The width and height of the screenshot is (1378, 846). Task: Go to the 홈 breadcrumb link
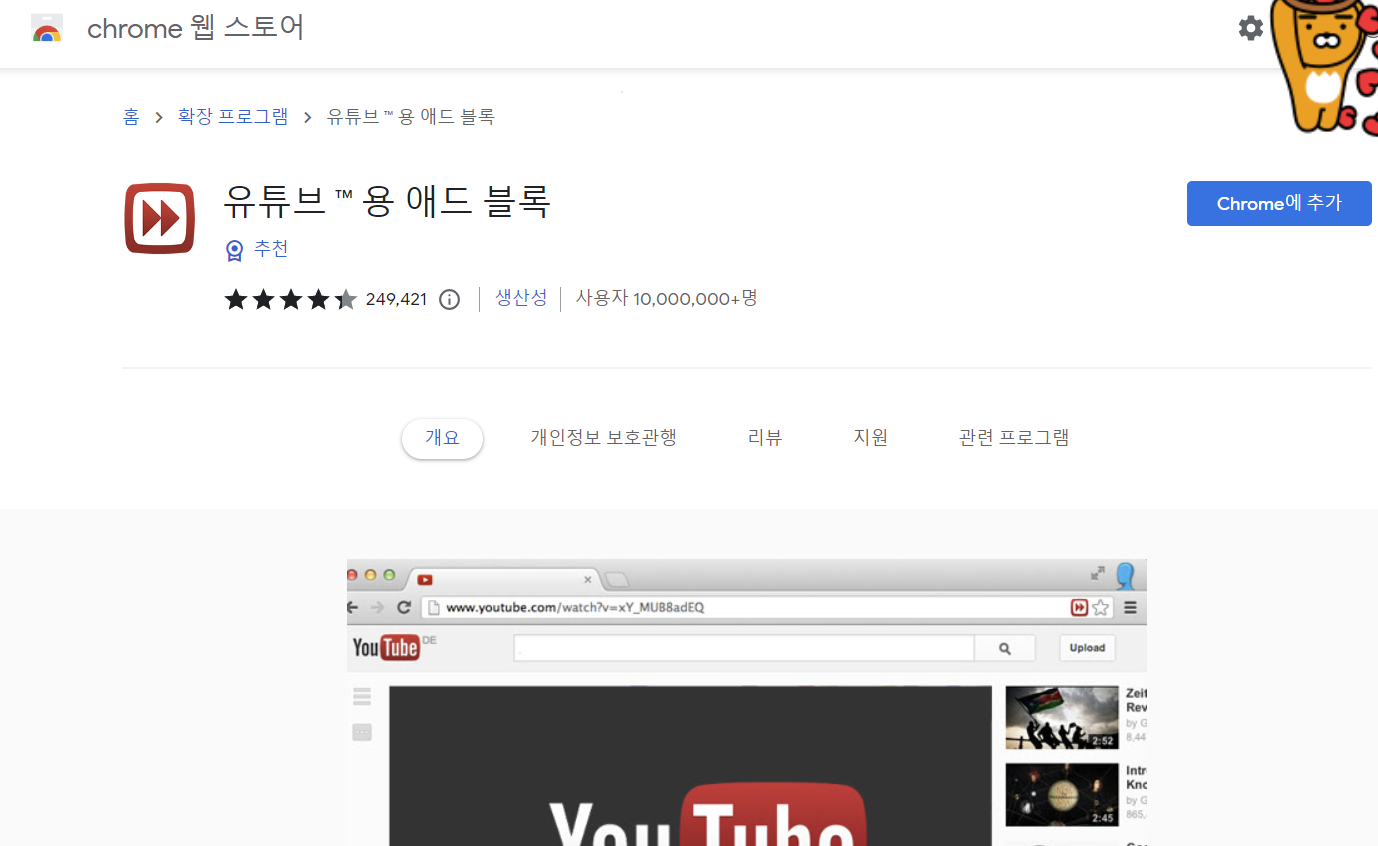131,117
